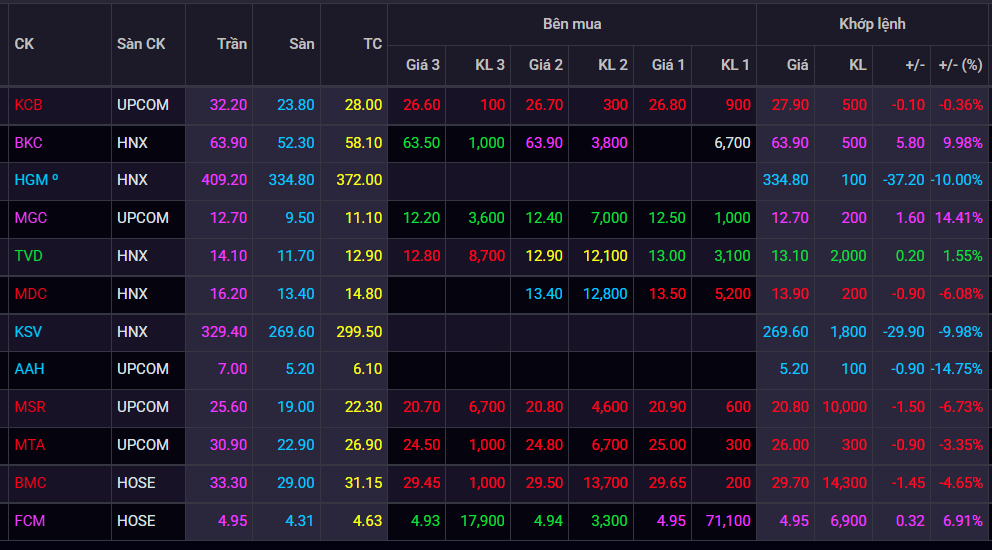
Task: Sort by the Sàn CK column header
Action: pyautogui.click(x=141, y=44)
